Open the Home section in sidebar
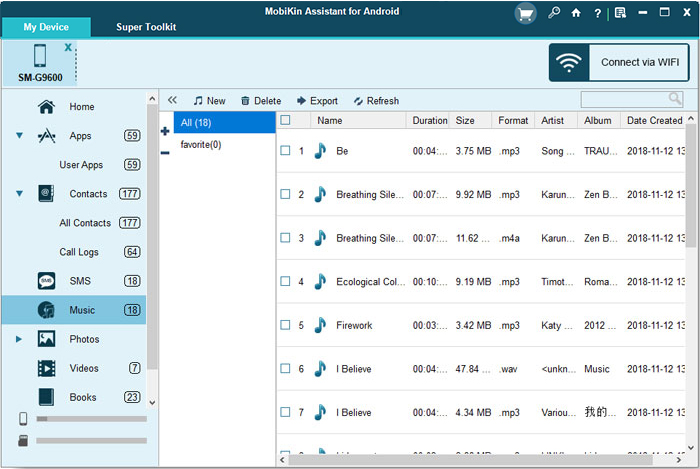Screen dimensions: 700x469 click(x=81, y=107)
